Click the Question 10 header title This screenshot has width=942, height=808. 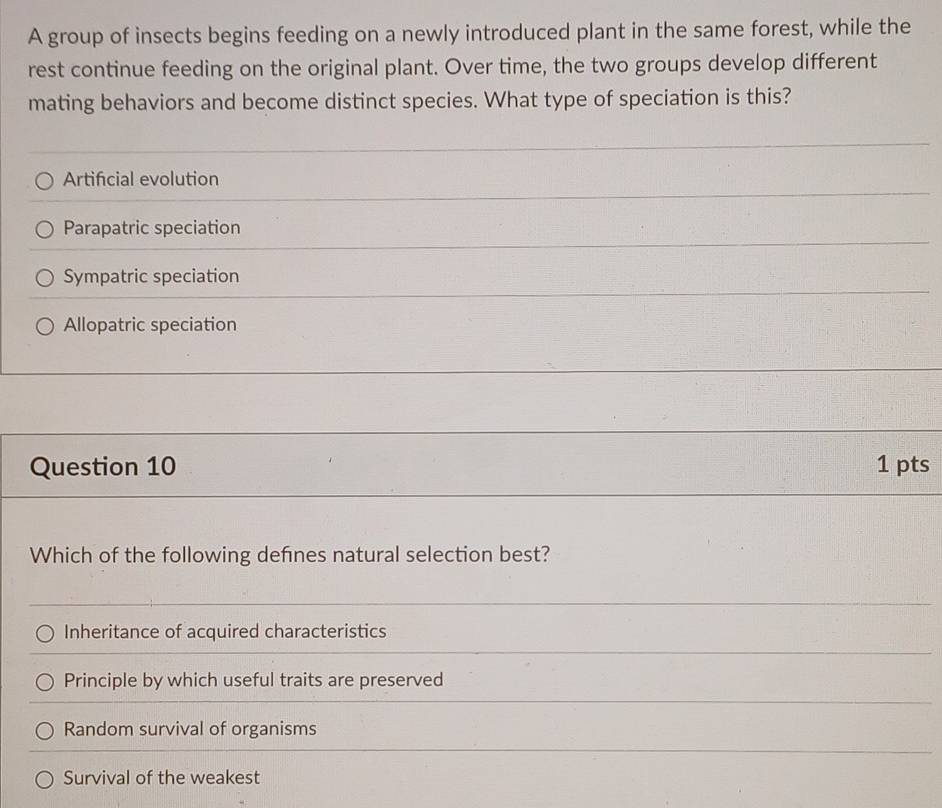point(103,467)
